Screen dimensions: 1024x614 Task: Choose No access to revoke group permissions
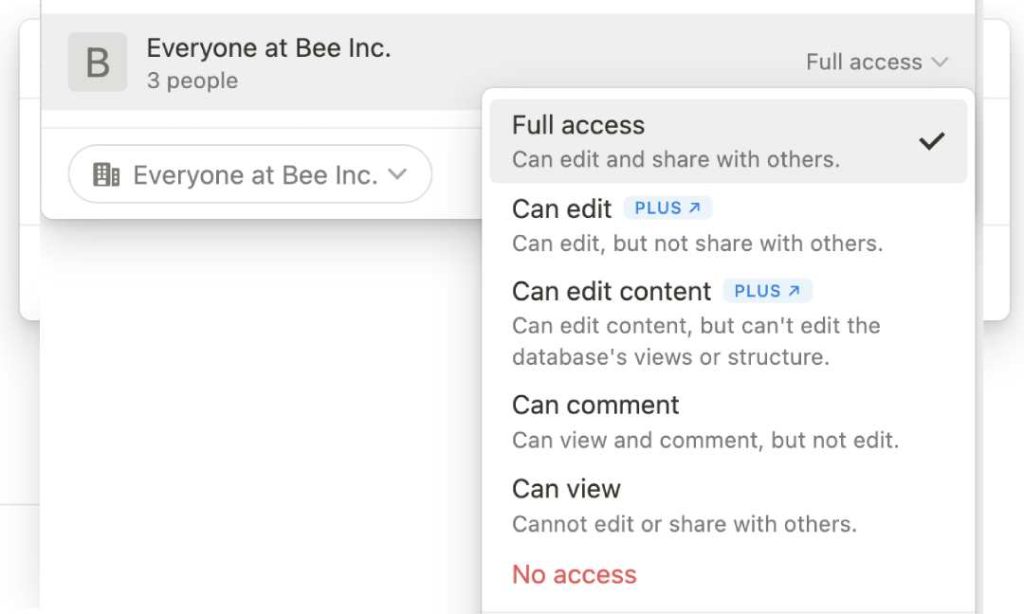[574, 574]
